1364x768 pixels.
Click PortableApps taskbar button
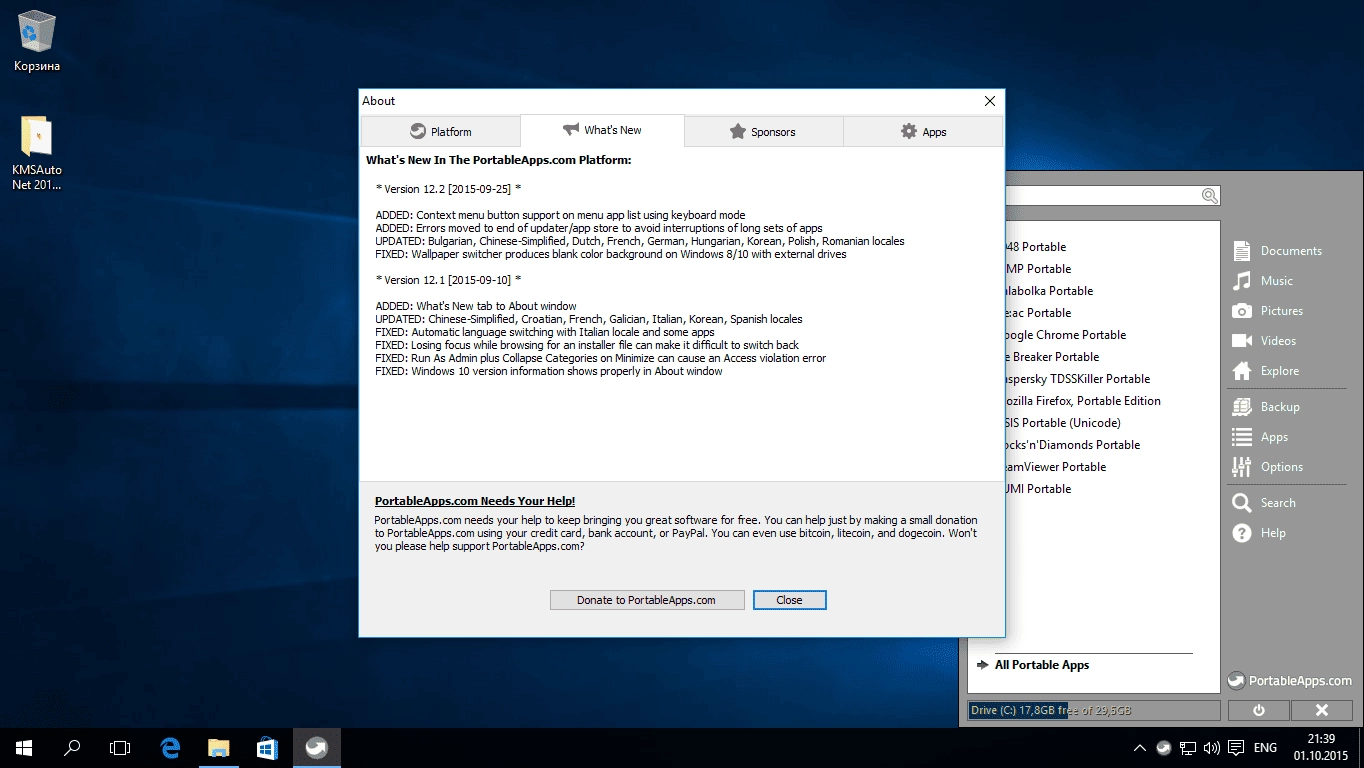tap(316, 747)
